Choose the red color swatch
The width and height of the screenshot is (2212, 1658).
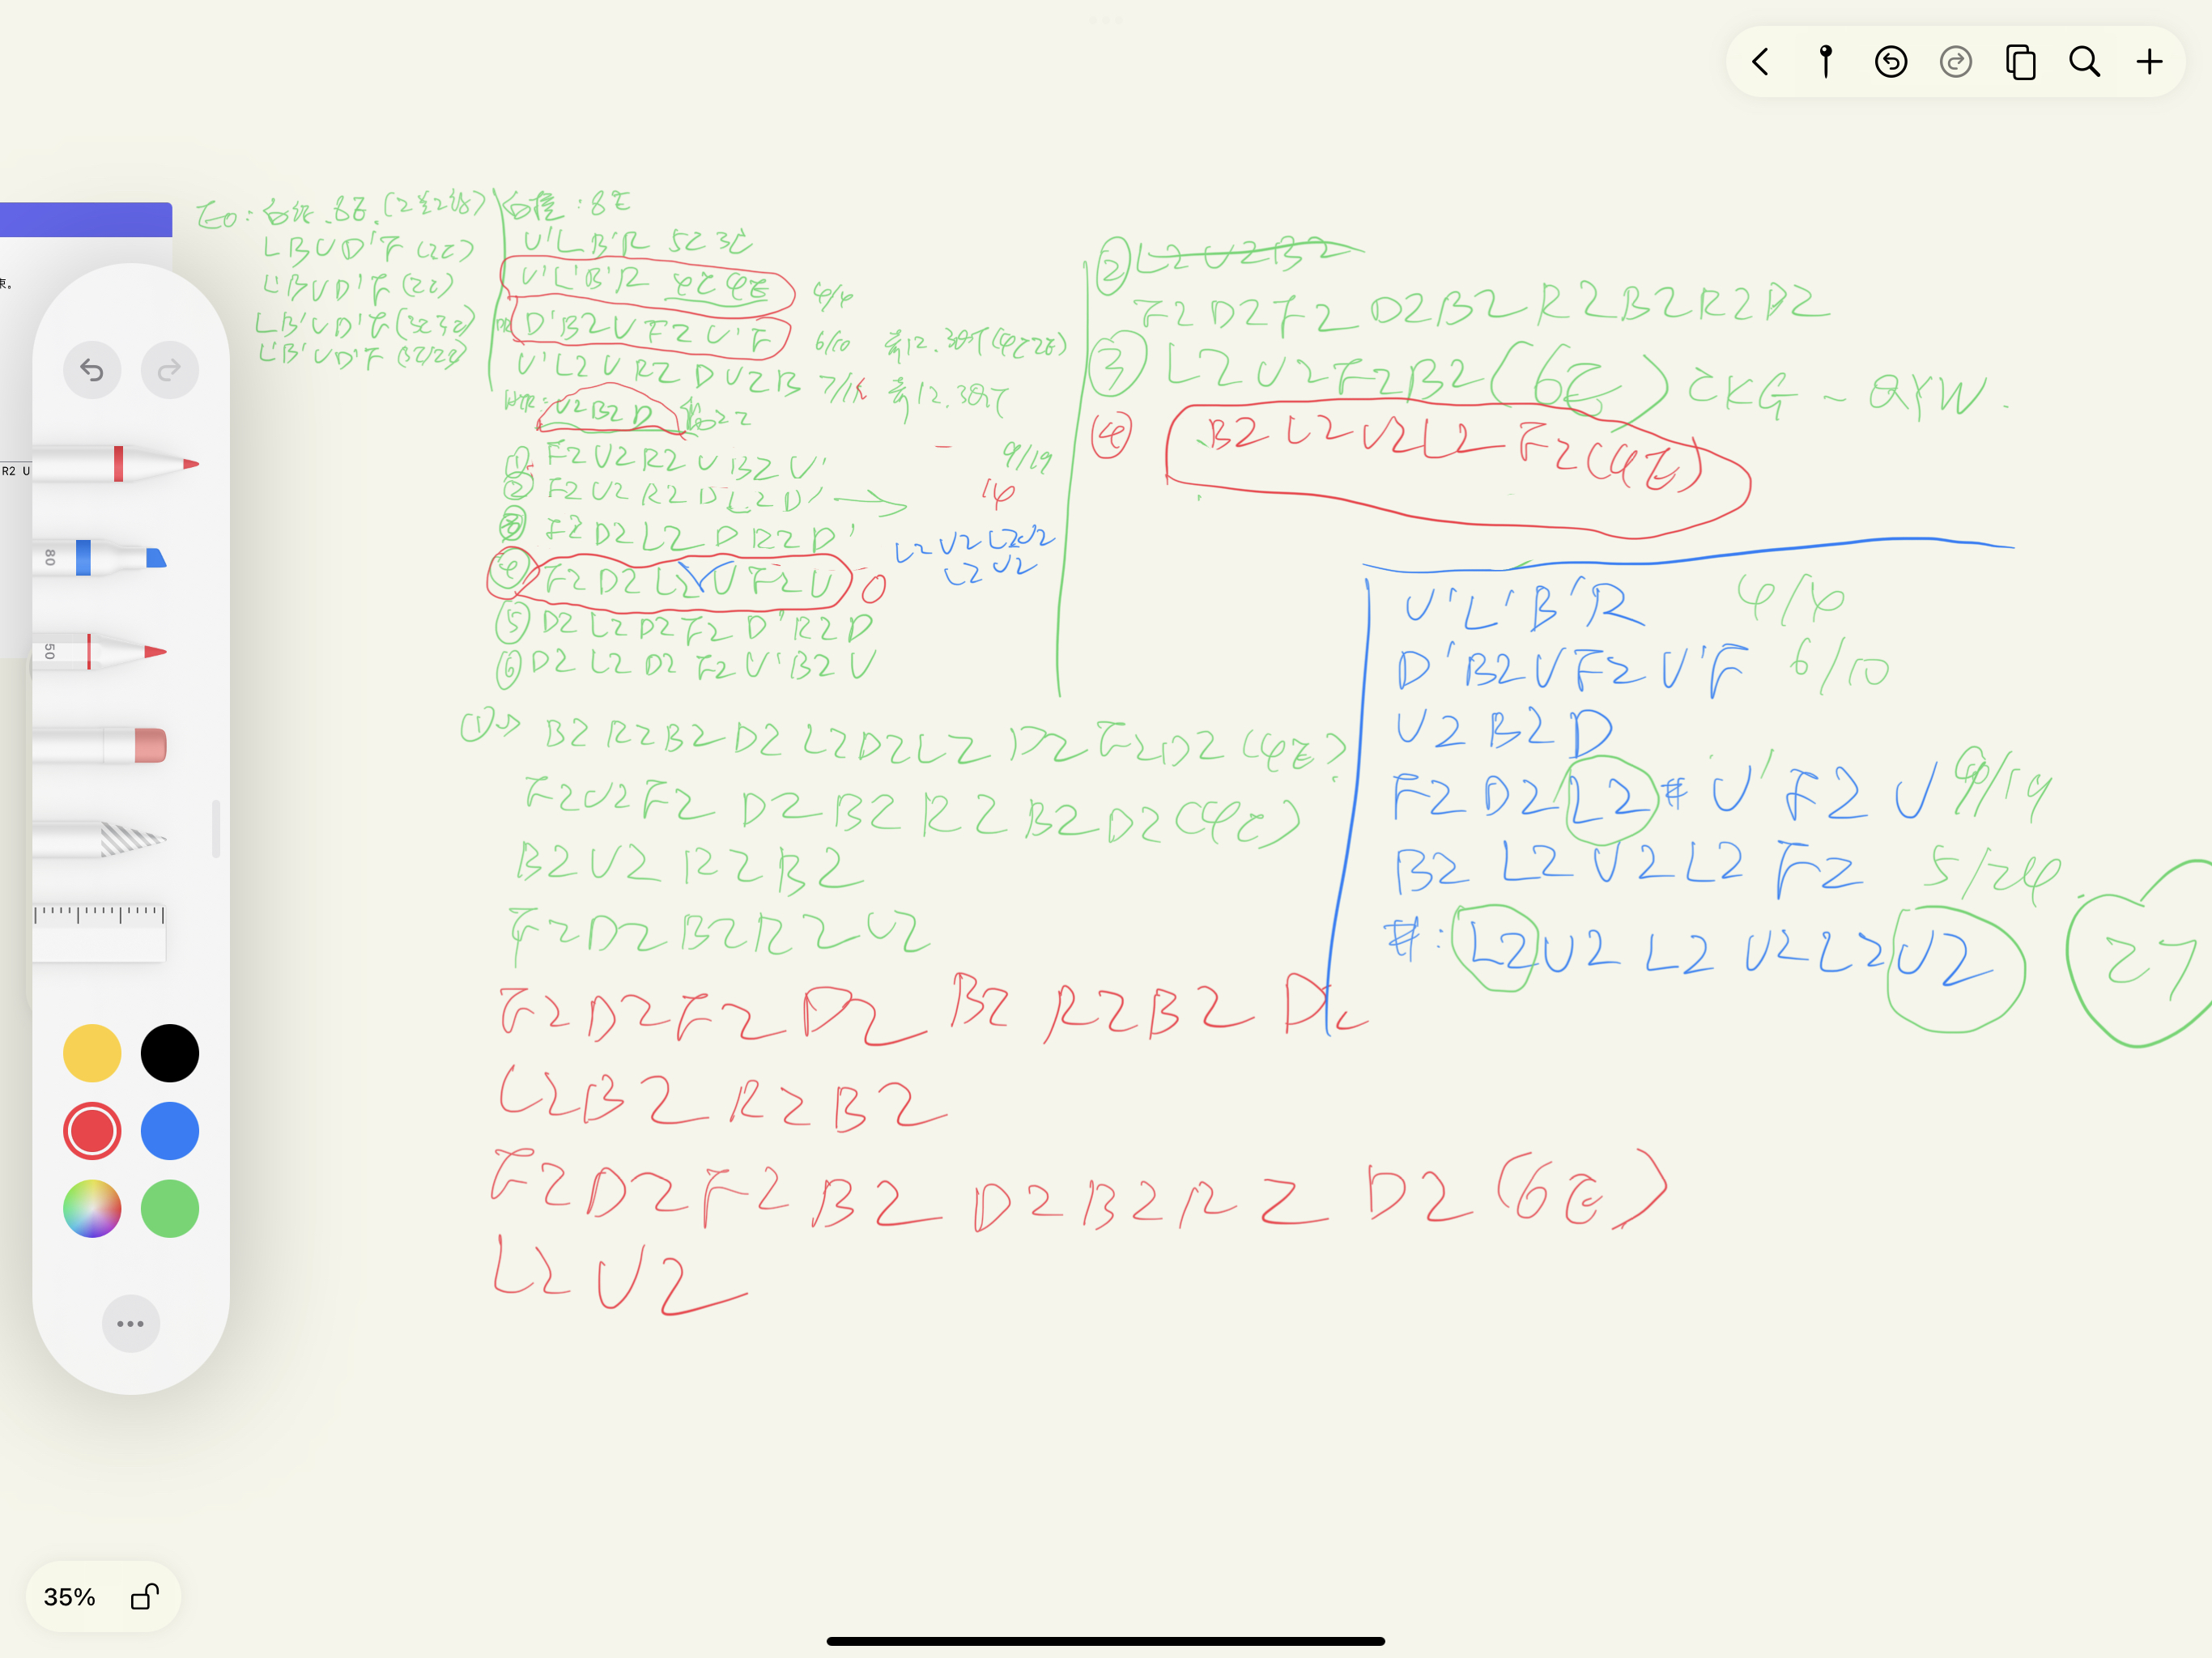pyautogui.click(x=92, y=1131)
